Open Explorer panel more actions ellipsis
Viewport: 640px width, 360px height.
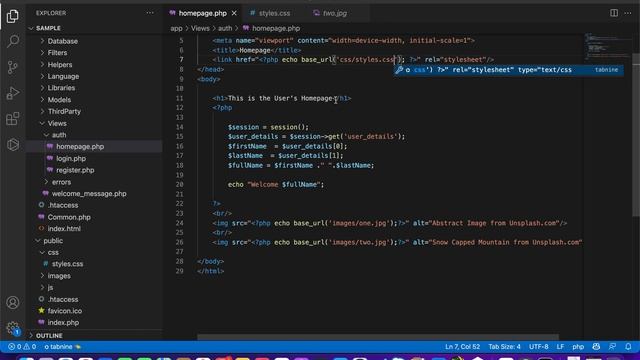pyautogui.click(x=150, y=13)
